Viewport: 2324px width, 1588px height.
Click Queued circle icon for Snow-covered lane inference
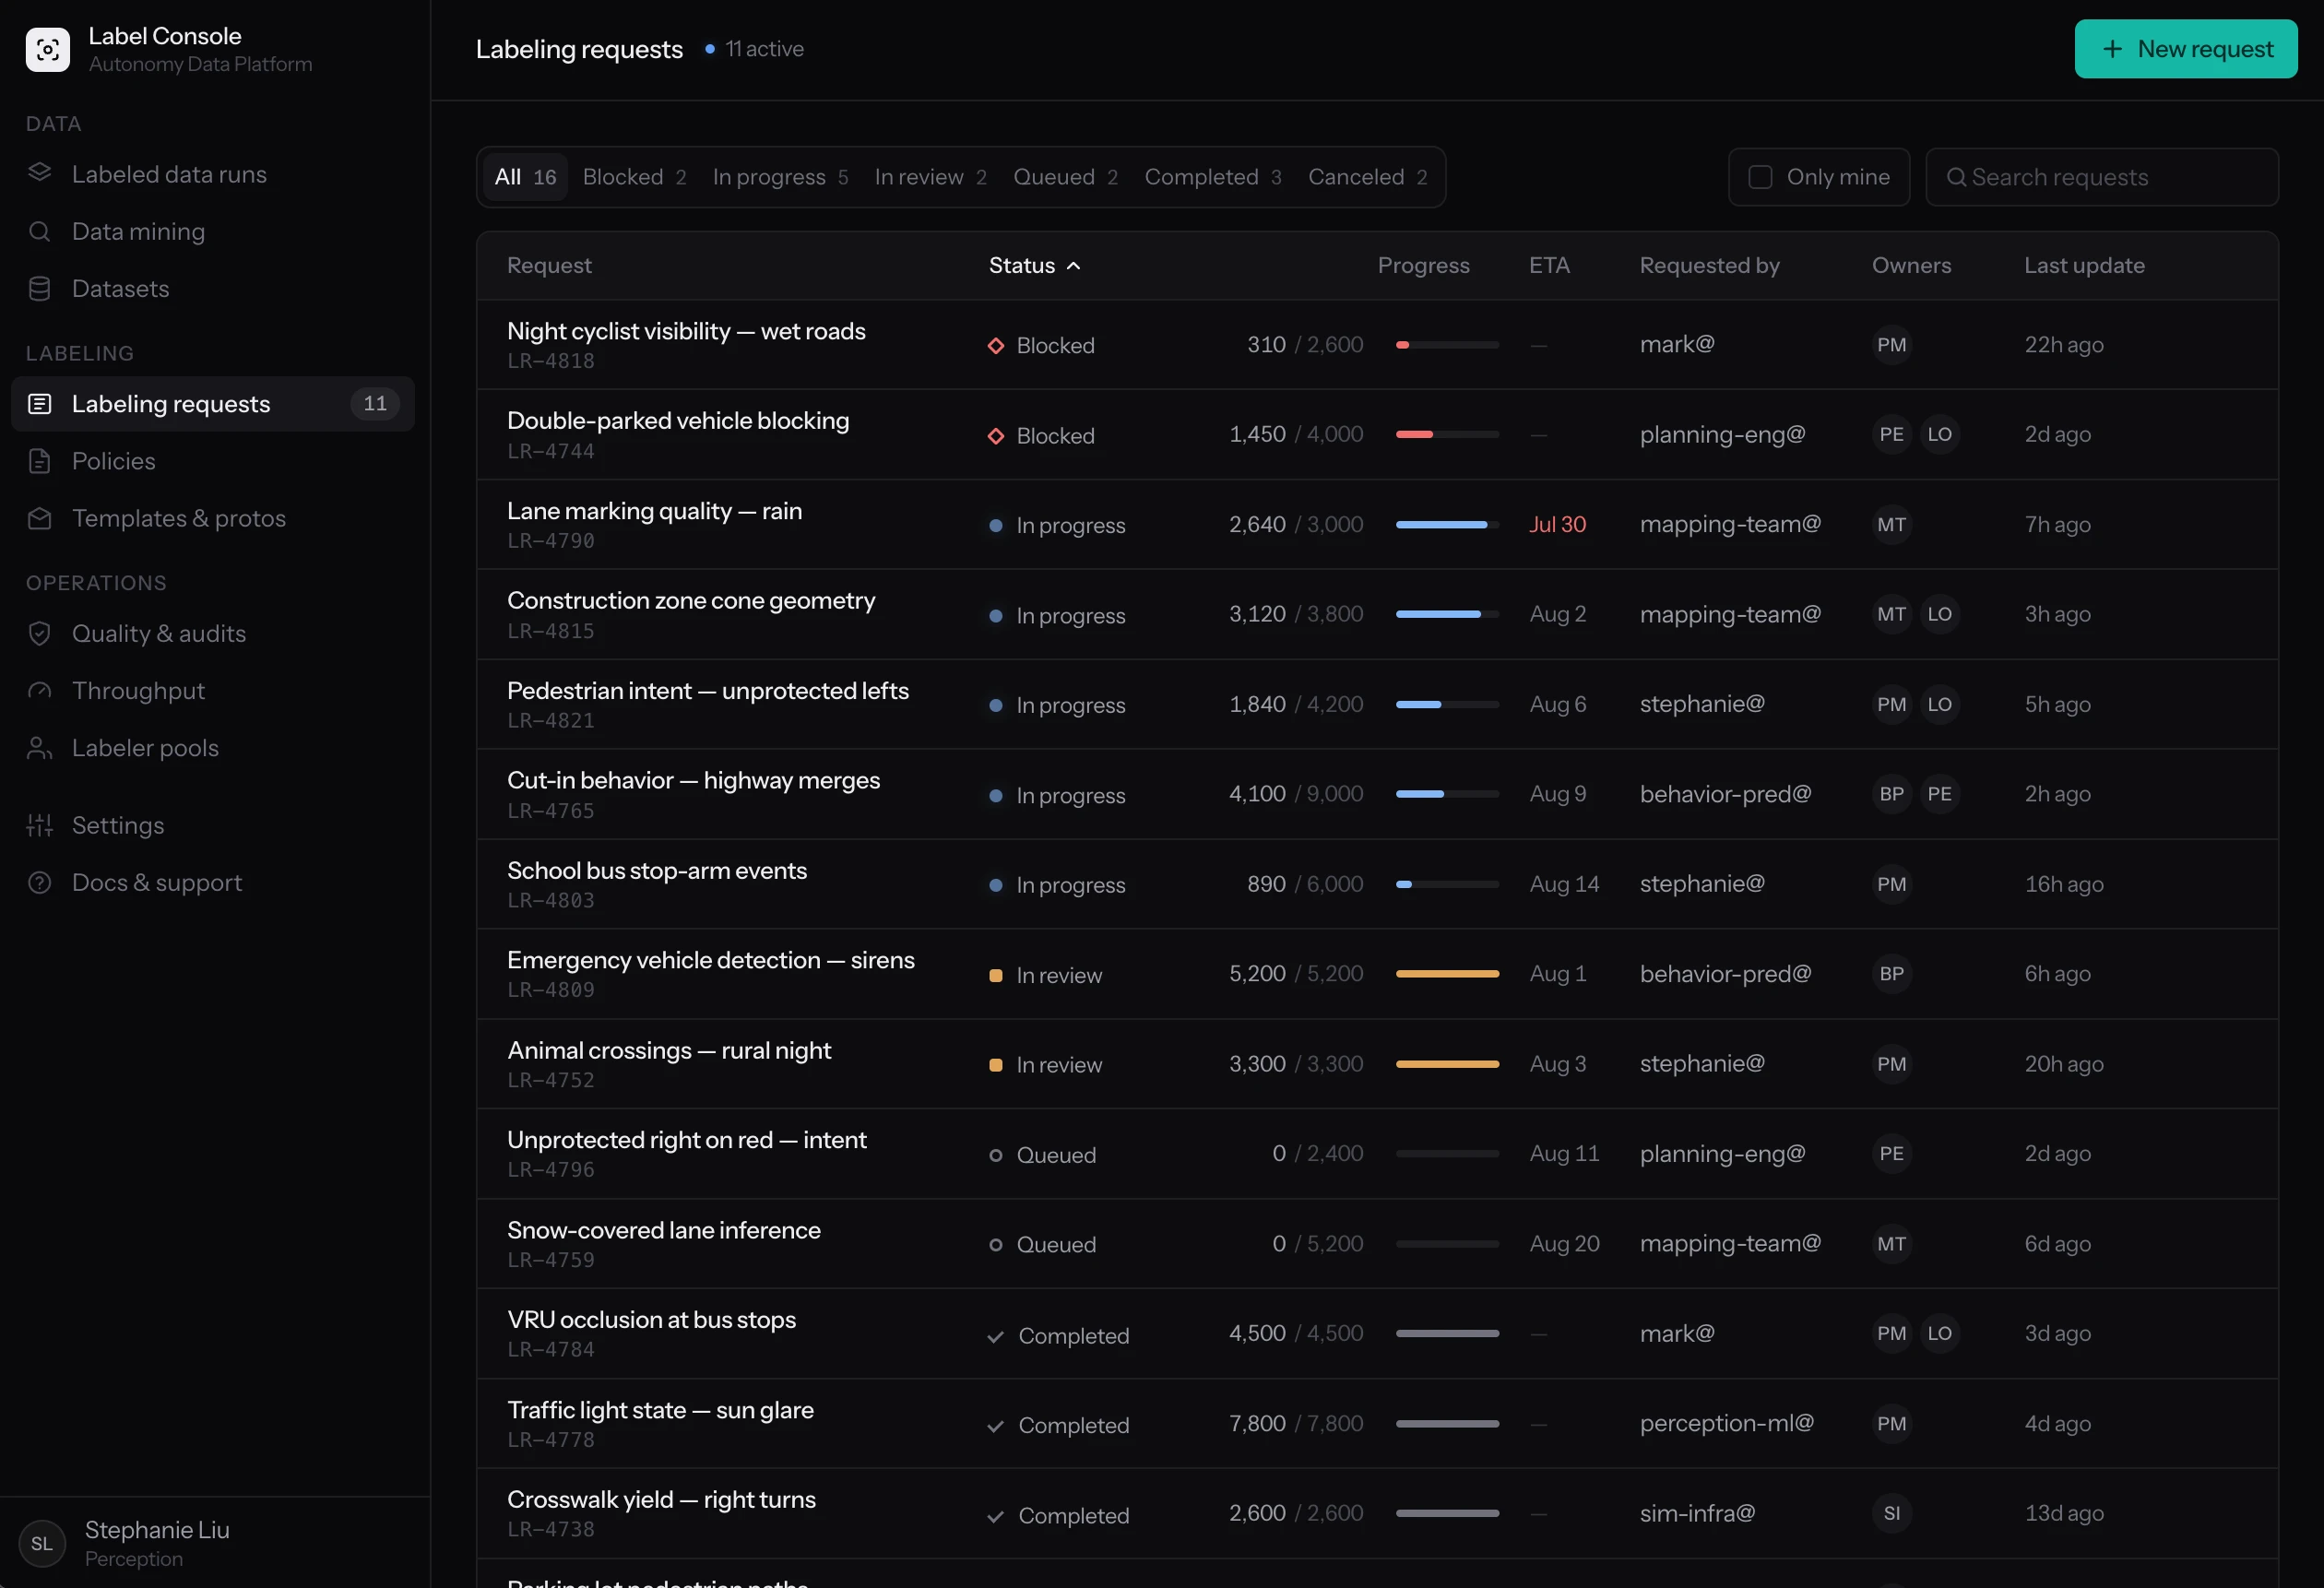(995, 1245)
